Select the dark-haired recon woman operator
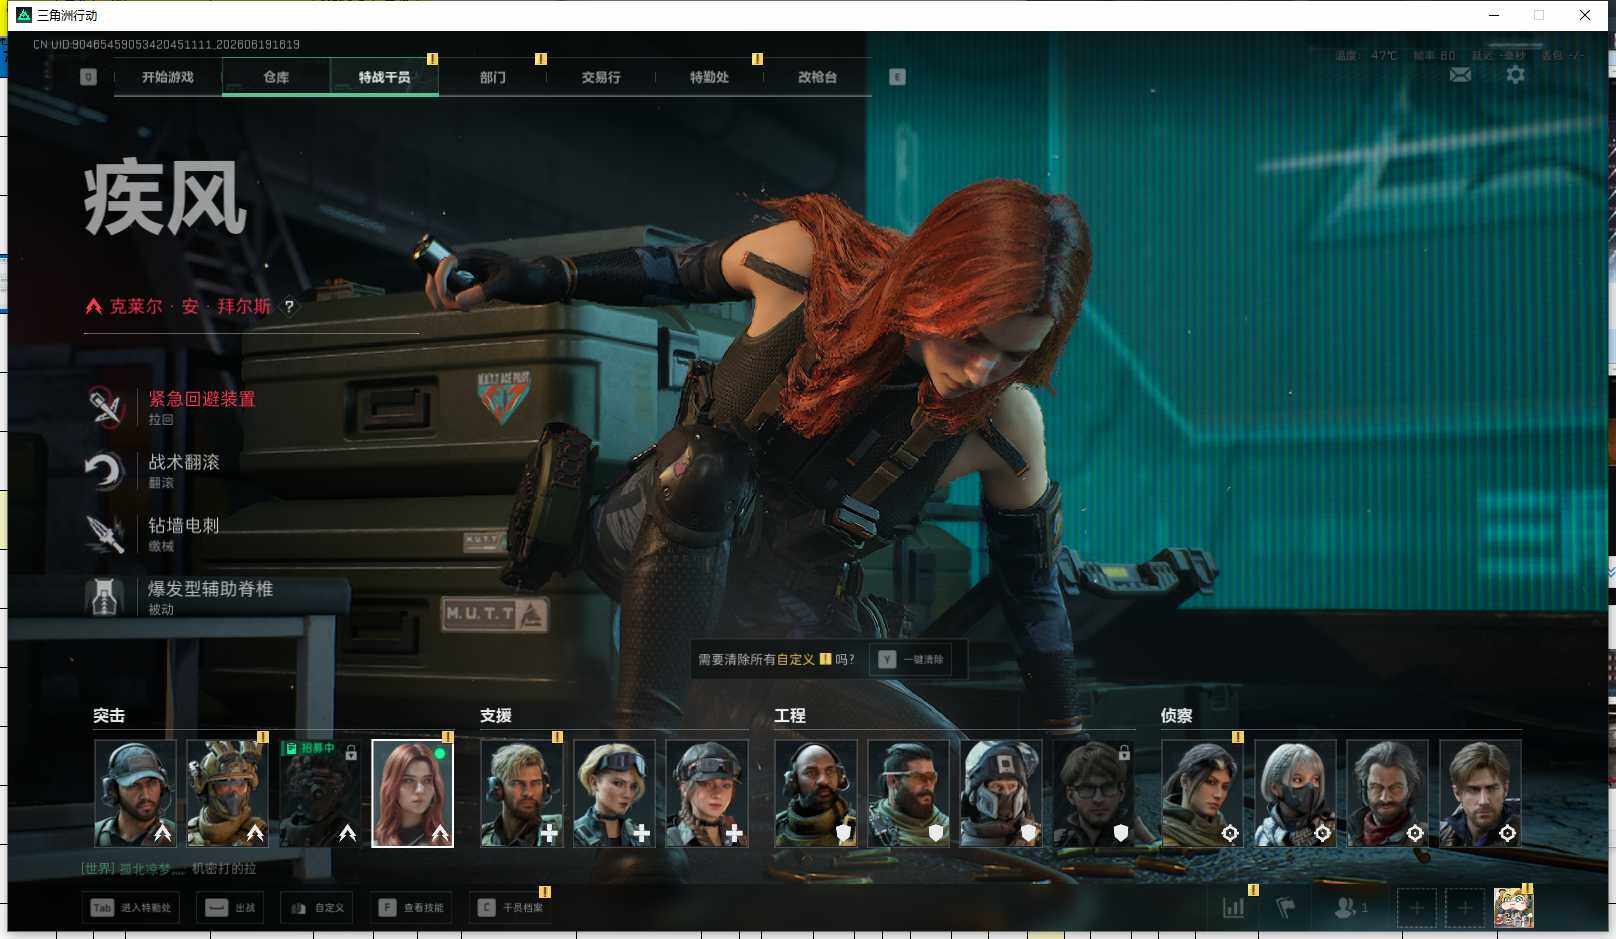 click(x=1202, y=794)
